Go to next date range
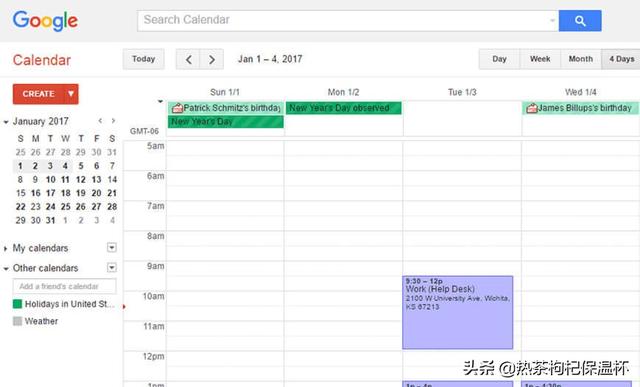Screen dimensions: 640x387 pyautogui.click(x=211, y=60)
